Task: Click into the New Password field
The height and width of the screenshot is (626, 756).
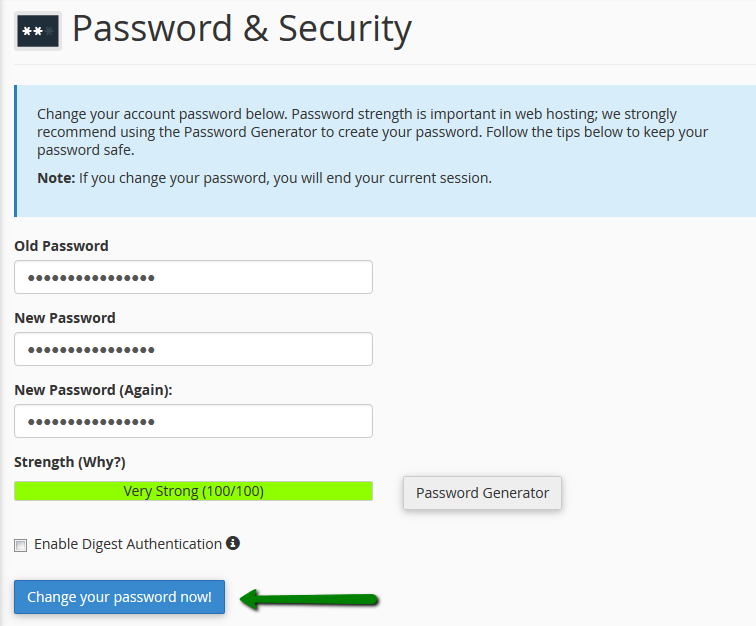Action: pyautogui.click(x=193, y=349)
